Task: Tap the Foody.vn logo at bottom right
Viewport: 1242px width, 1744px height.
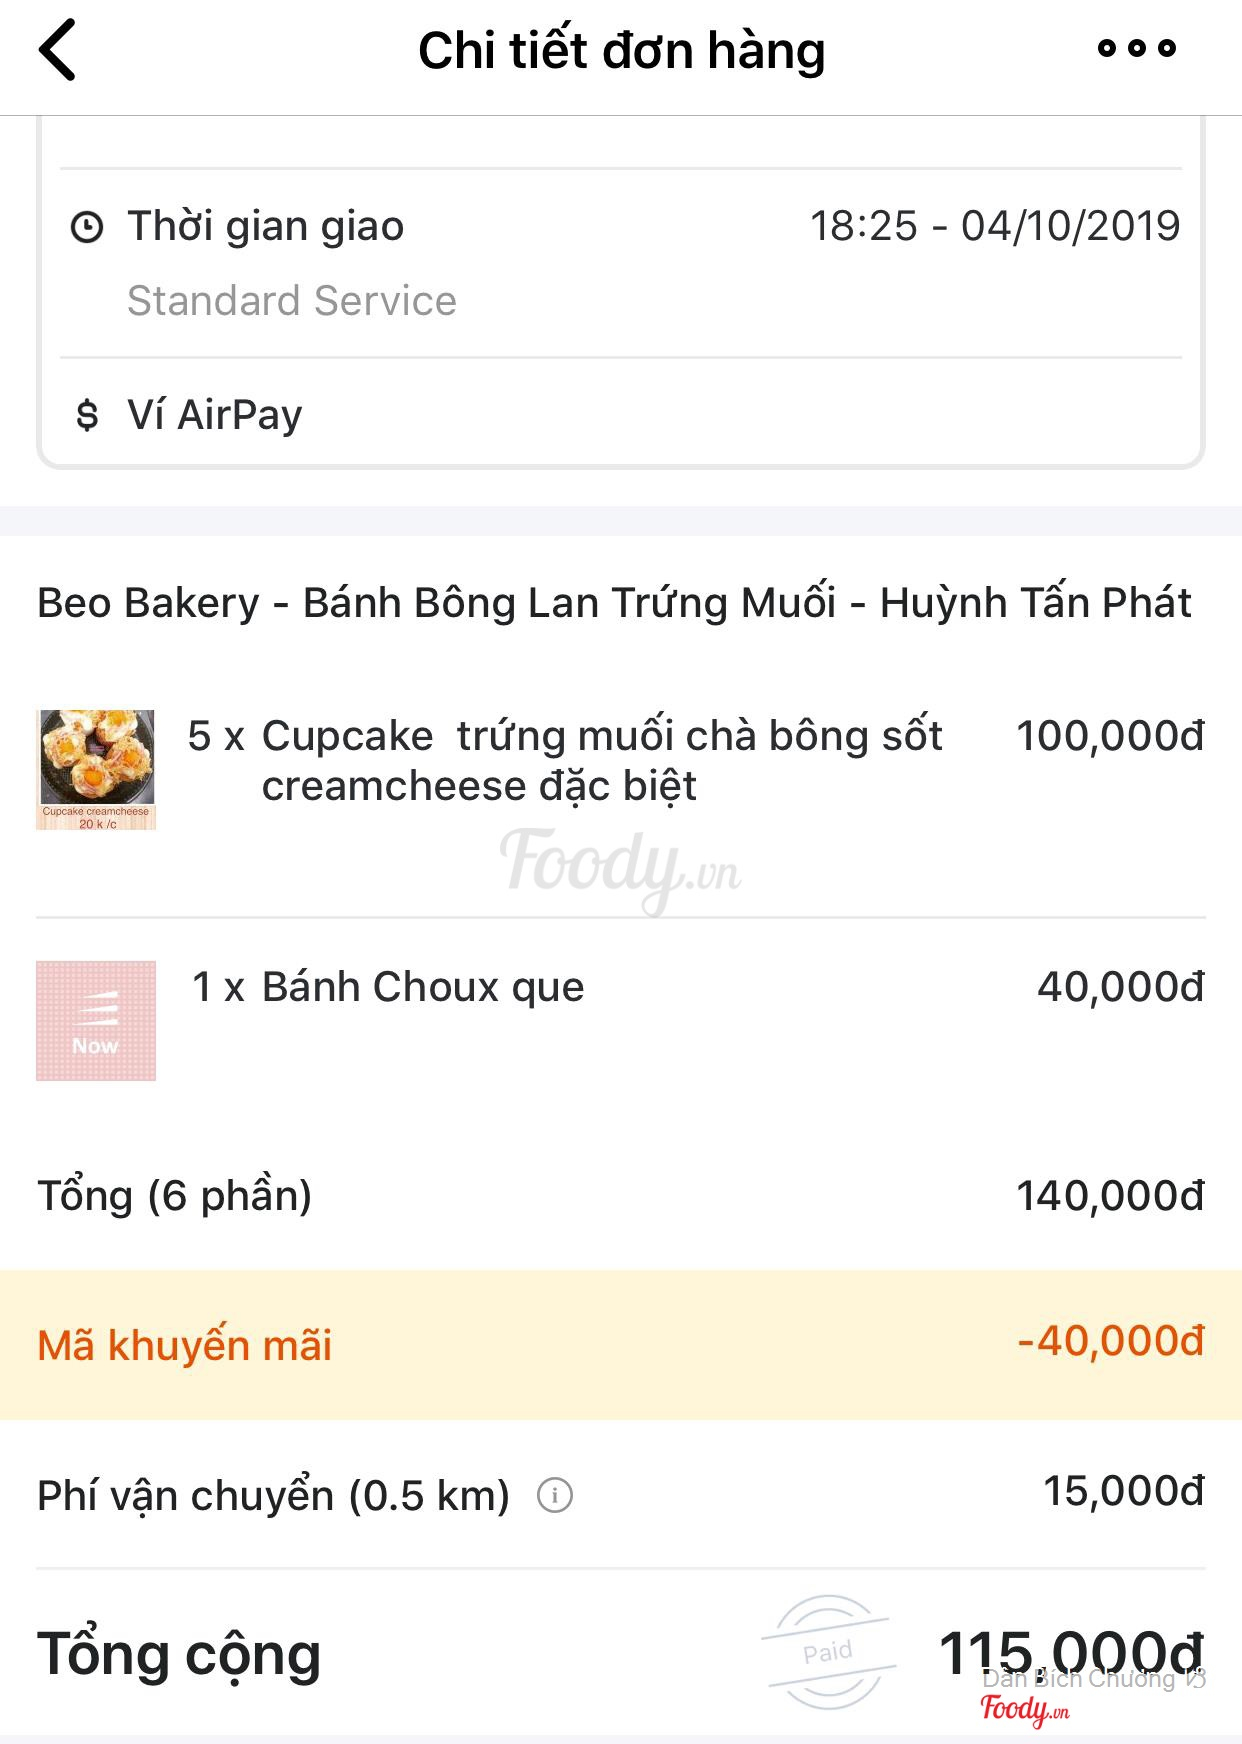Action: point(1024,1709)
